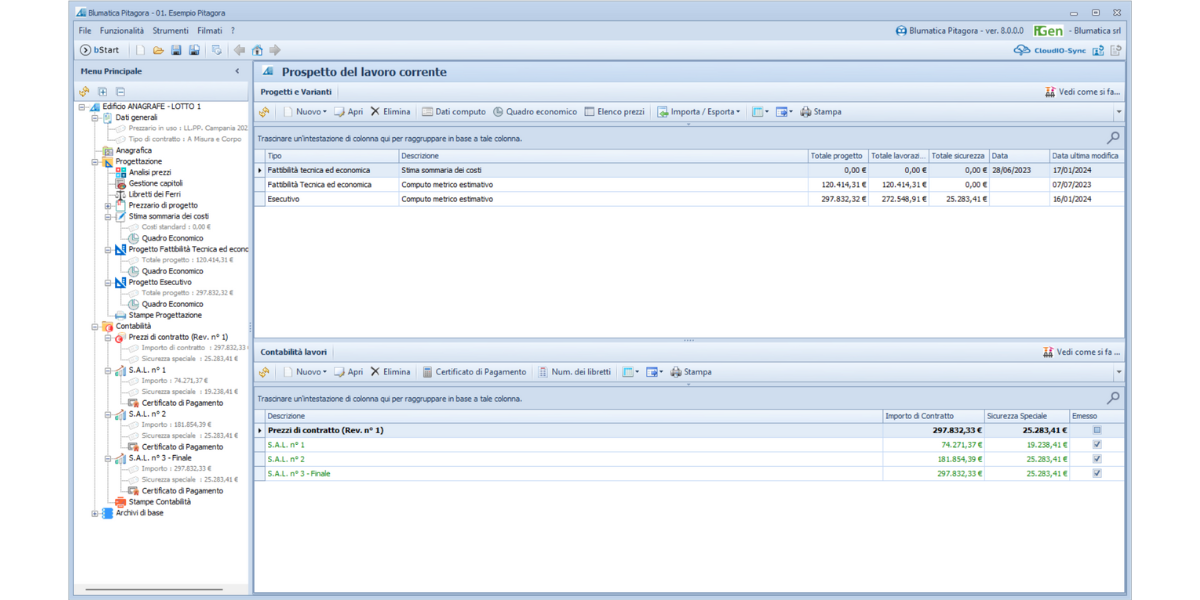Open the Funzionalità menu
This screenshot has width=1200, height=600.
click(x=121, y=31)
